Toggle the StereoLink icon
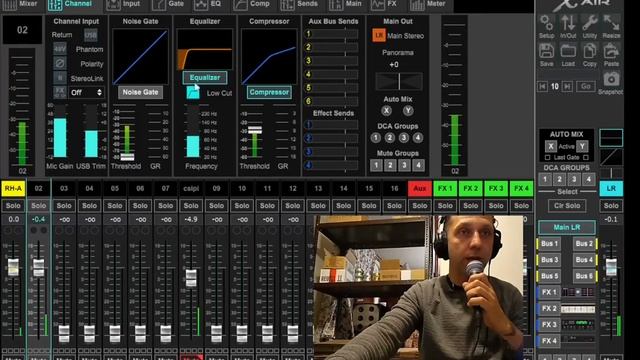640x360 pixels. click(60, 78)
